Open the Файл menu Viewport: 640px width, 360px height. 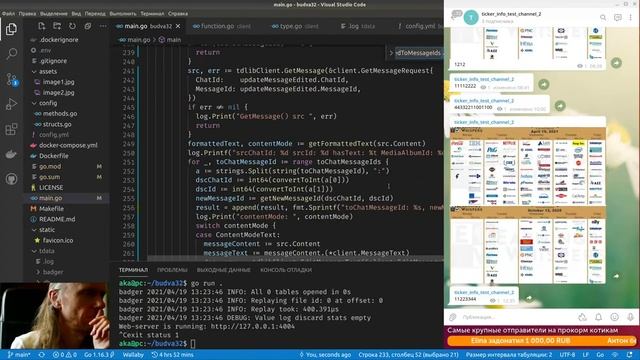click(8, 13)
